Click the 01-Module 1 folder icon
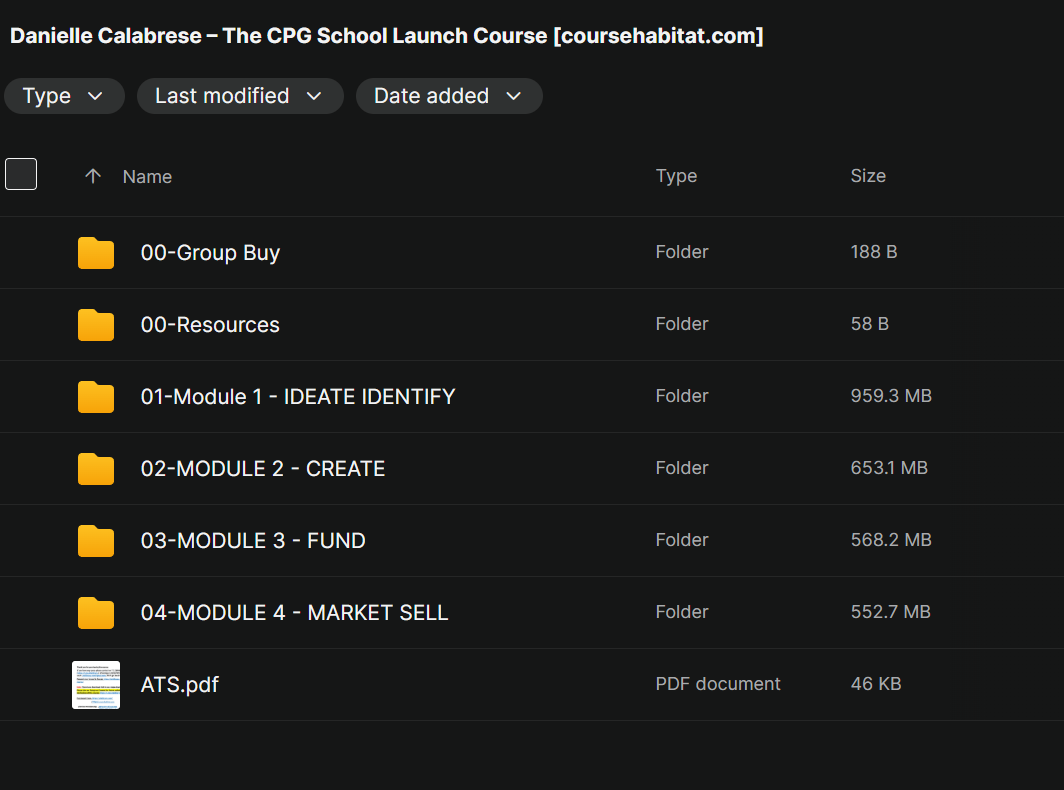 click(96, 396)
